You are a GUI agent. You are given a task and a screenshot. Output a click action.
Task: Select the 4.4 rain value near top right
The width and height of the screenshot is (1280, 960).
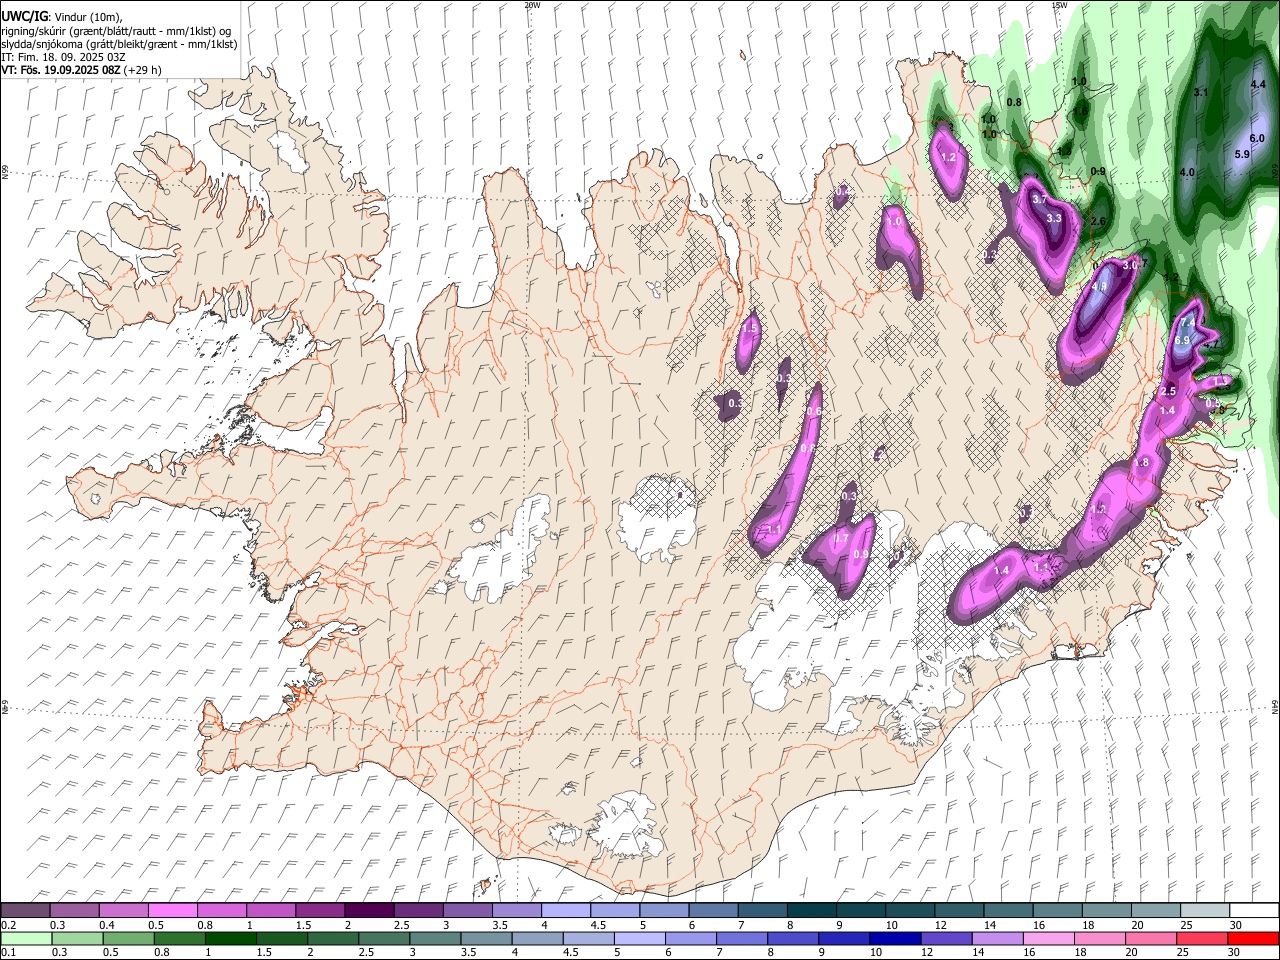1259,85
